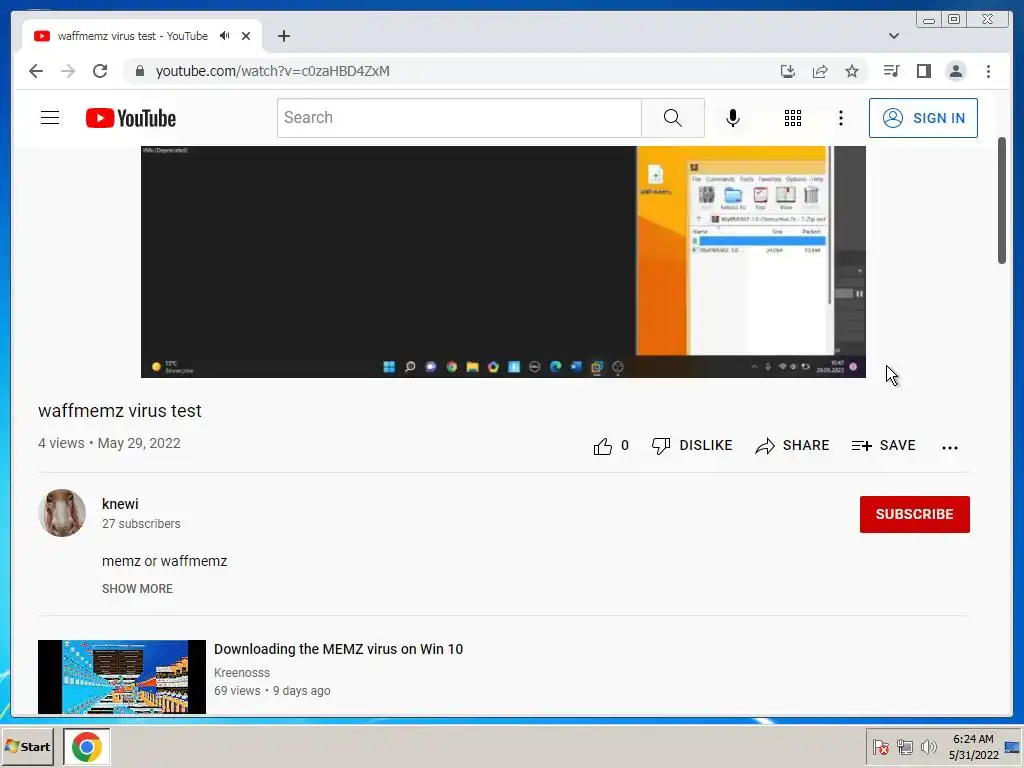The image size is (1024, 768).
Task: Open the media control icon in Chrome toolbar
Action: click(891, 71)
